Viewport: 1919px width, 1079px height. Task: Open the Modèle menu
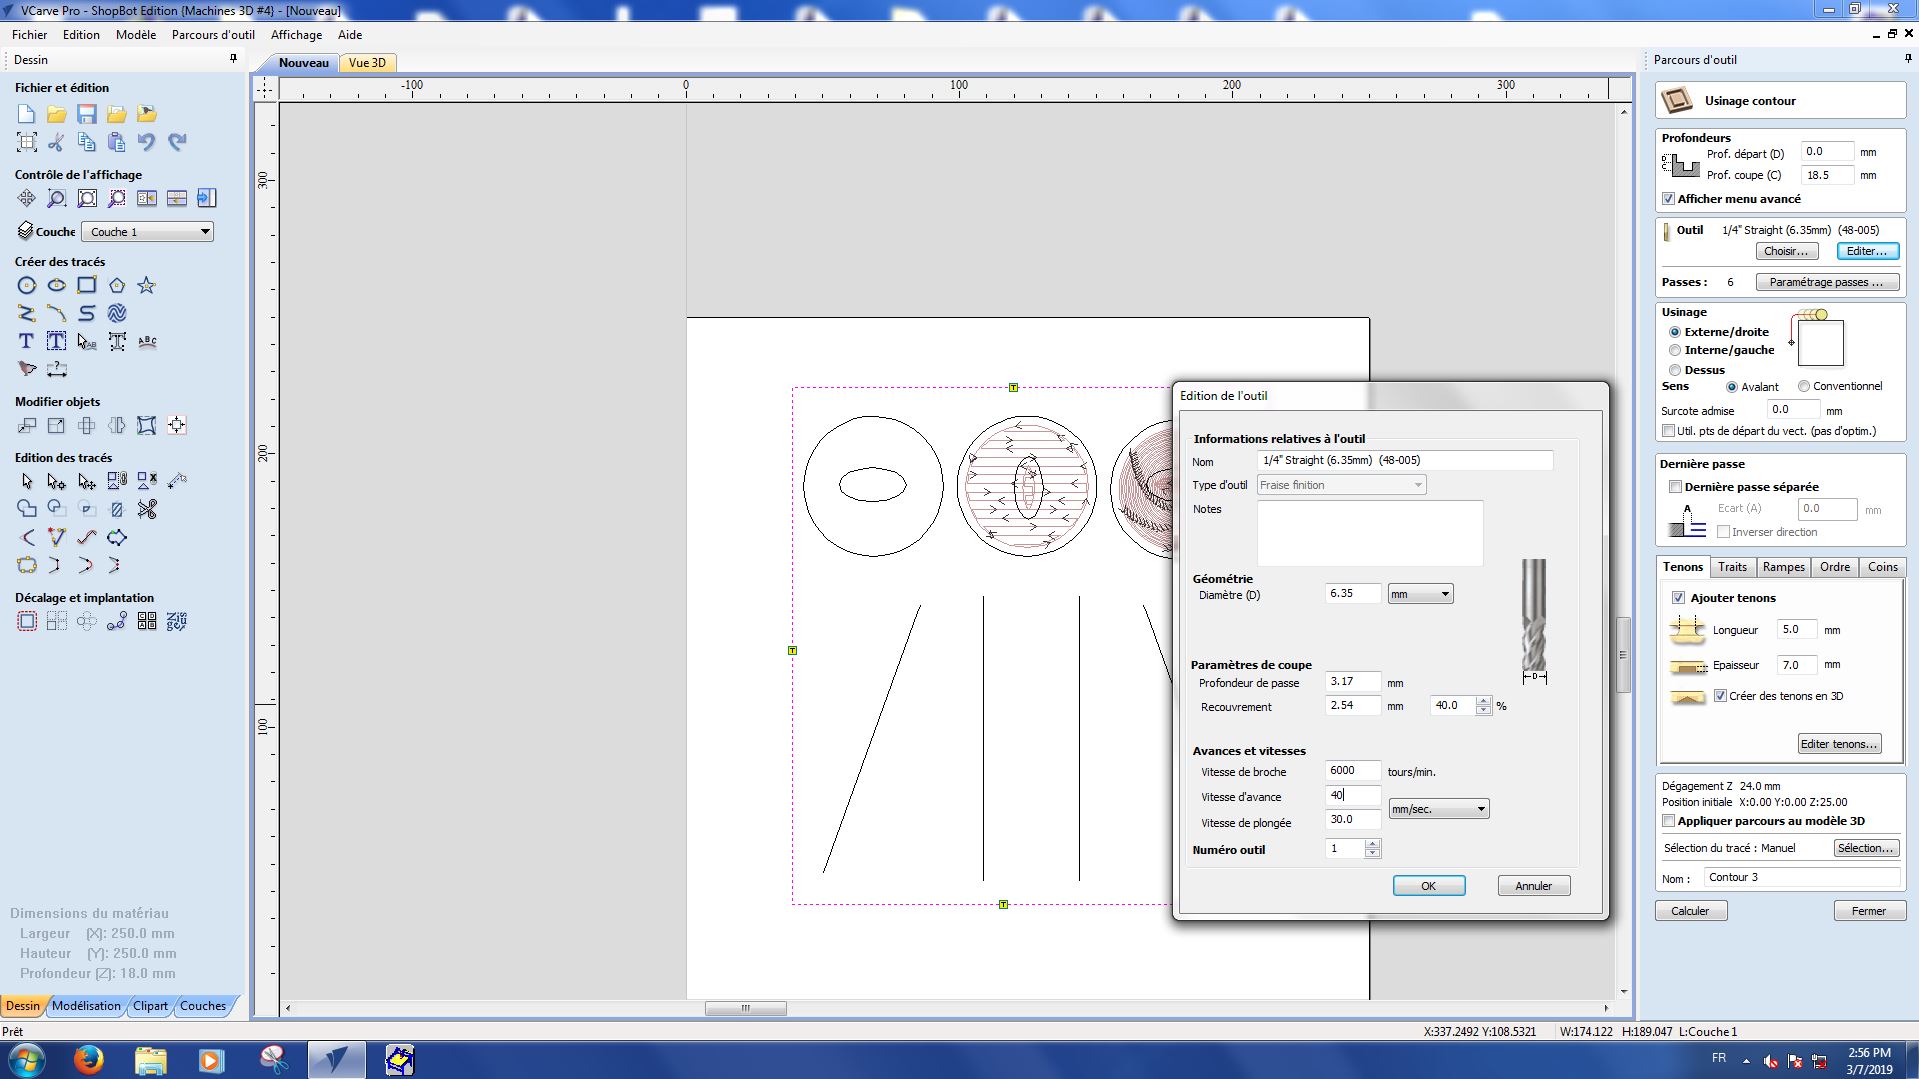(136, 34)
